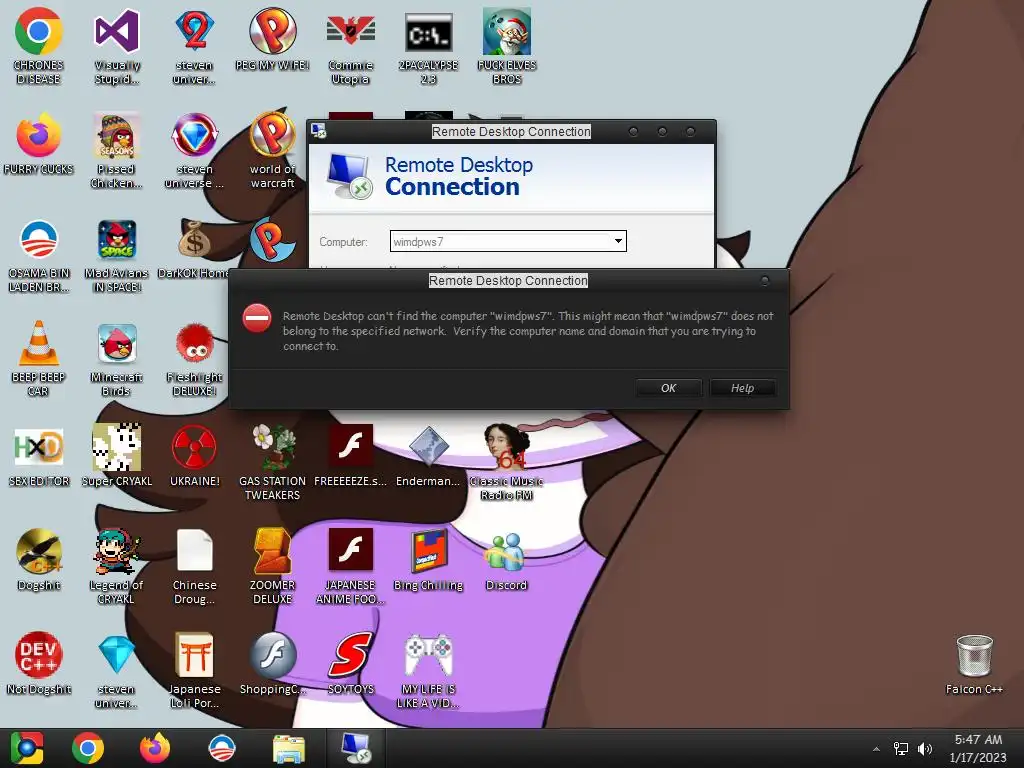
Task: Open the network tray icon
Action: click(x=901, y=748)
